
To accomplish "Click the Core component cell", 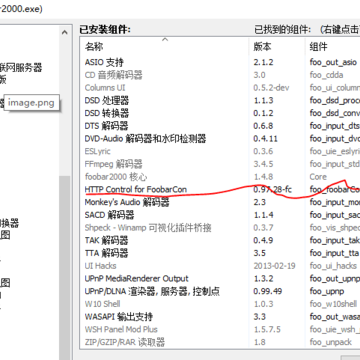I will (318, 177).
